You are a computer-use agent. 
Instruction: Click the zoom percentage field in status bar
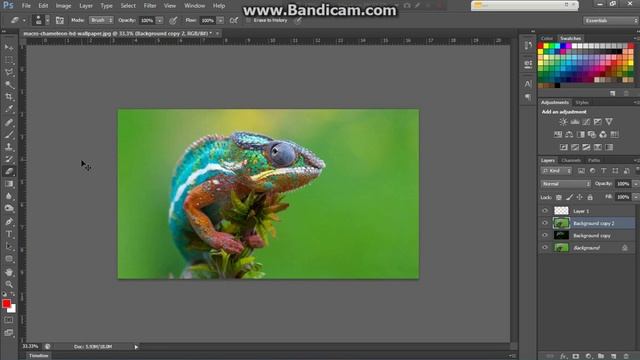30,346
